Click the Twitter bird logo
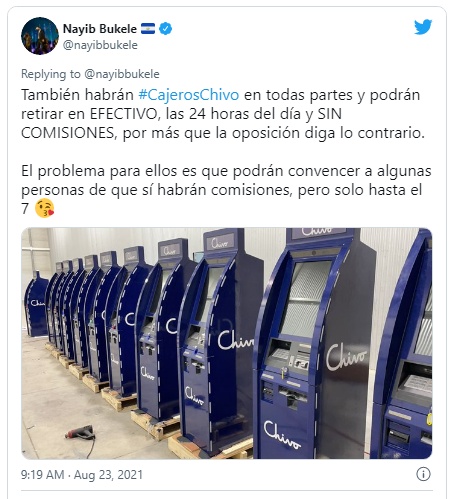The image size is (455, 499). pos(423,27)
